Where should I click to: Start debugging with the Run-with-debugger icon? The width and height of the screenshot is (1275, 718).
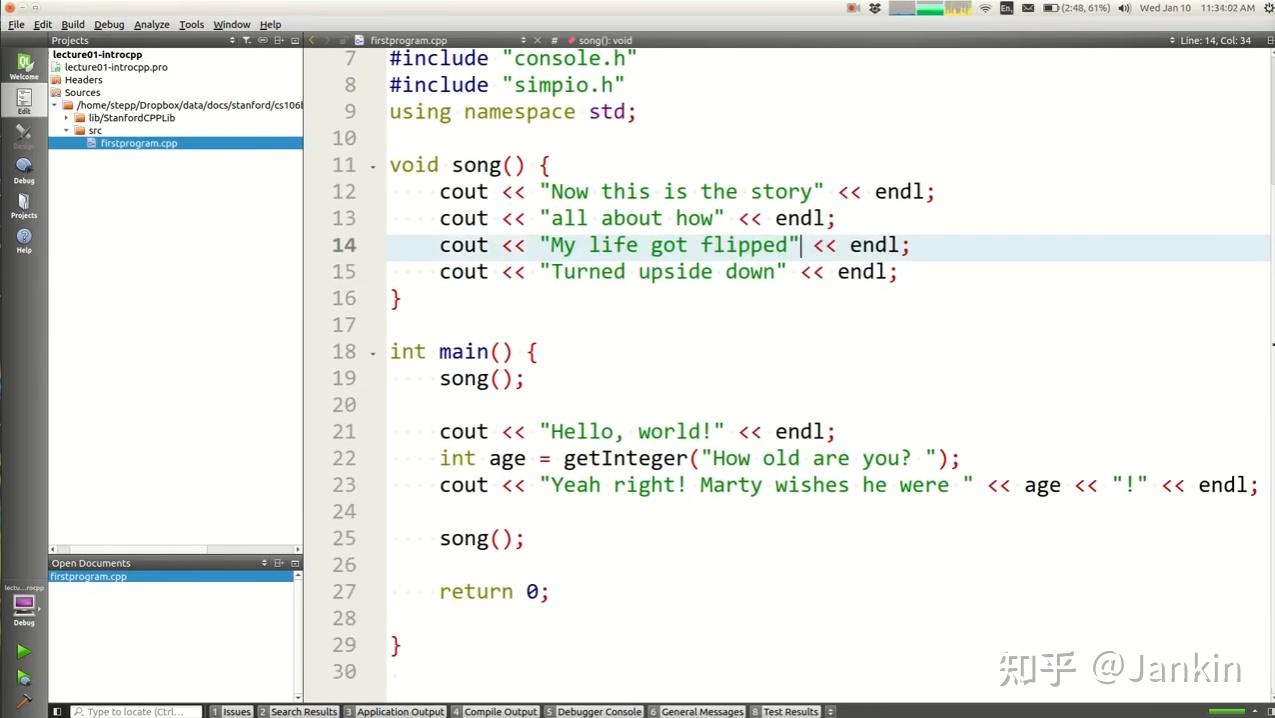(x=23, y=678)
